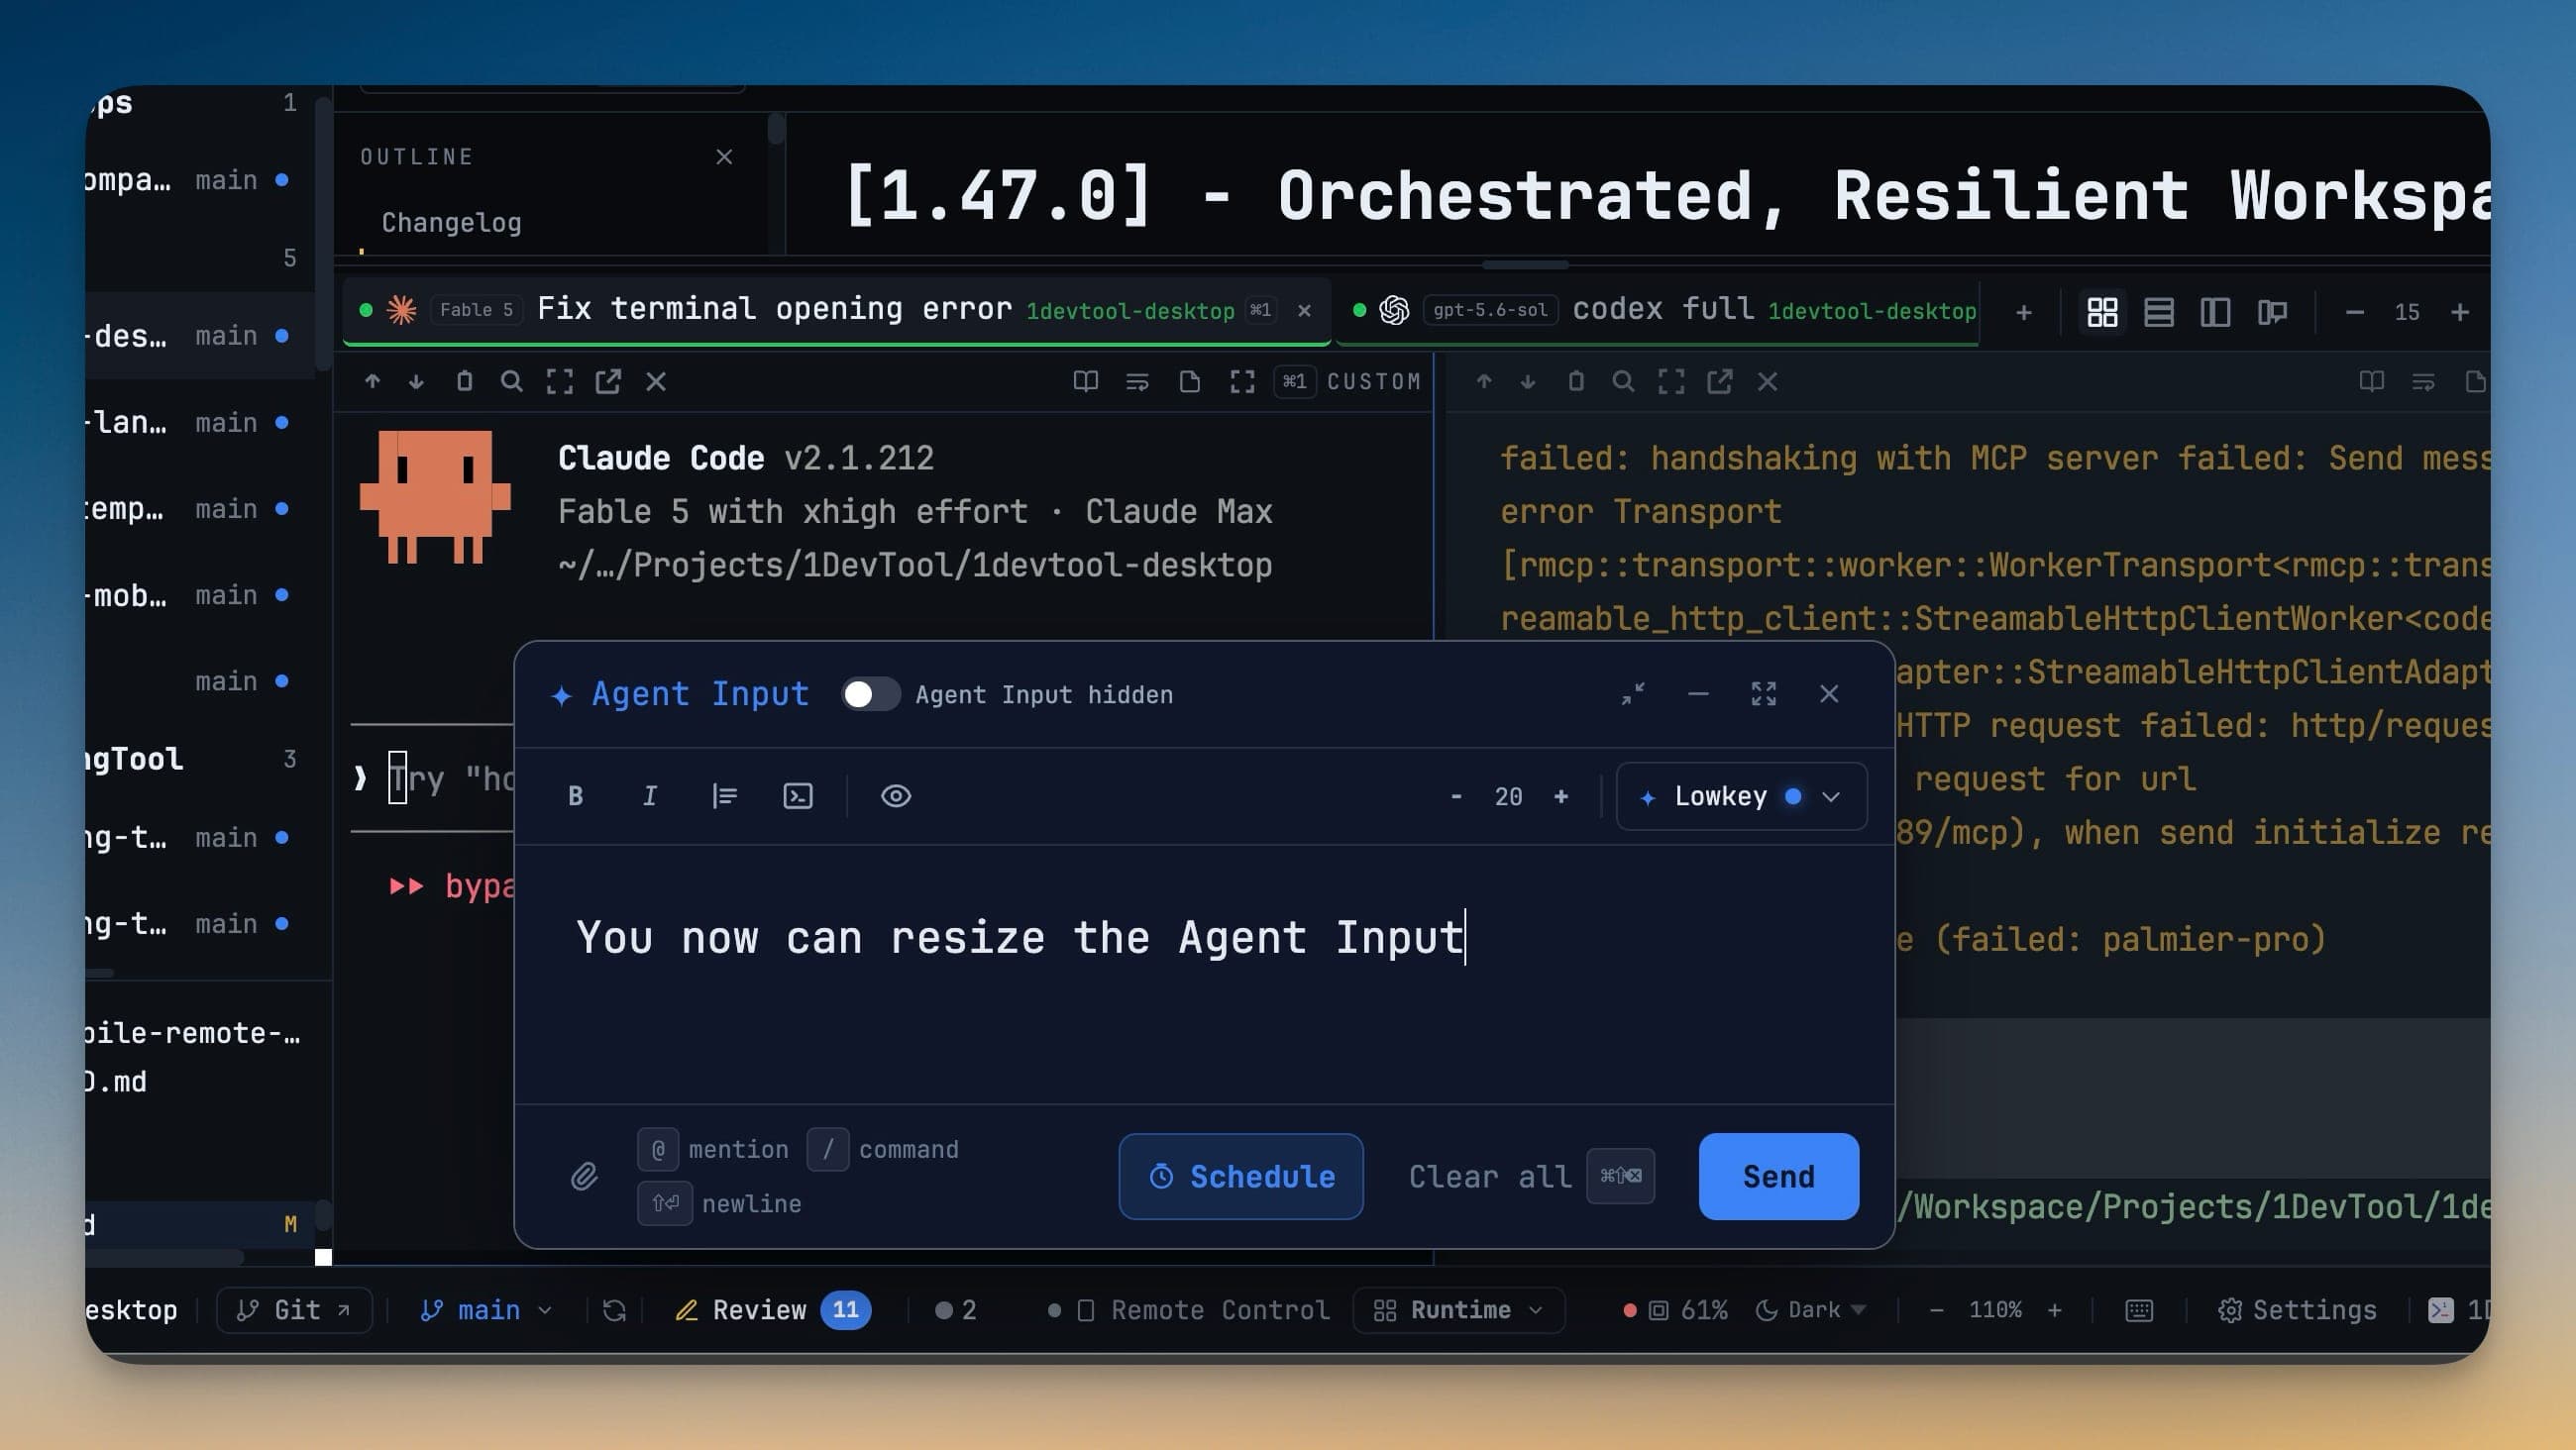Click the sync refresh icon in the status bar
The width and height of the screenshot is (2576, 1450).
pos(614,1310)
